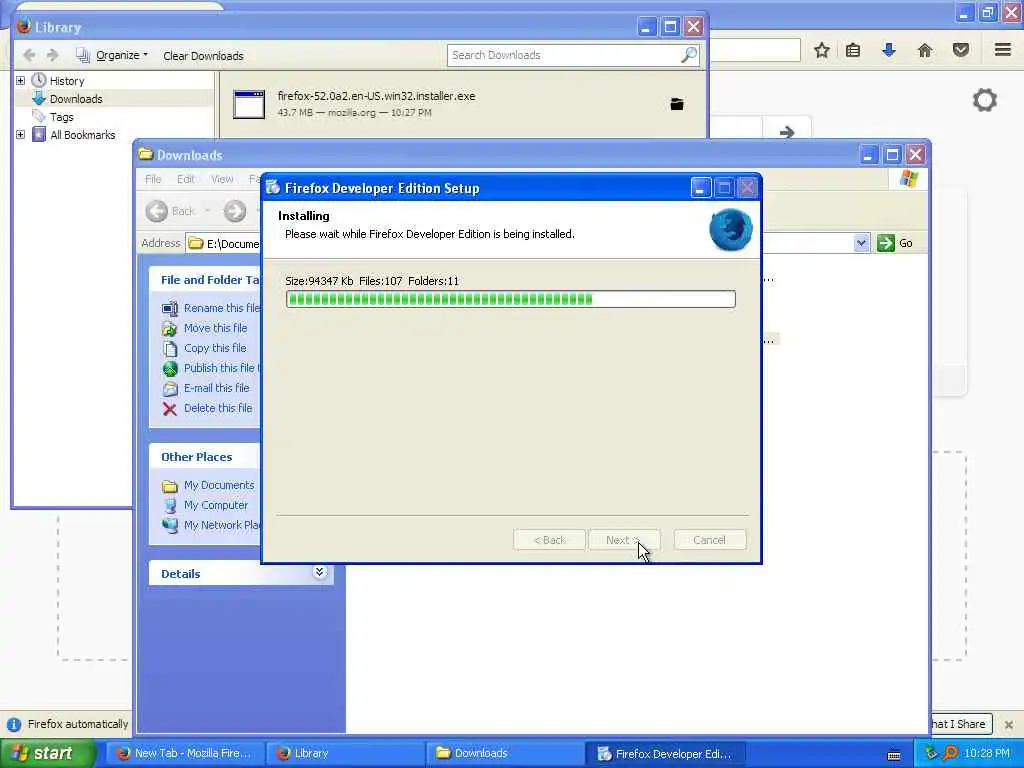The height and width of the screenshot is (768, 1024).
Task: Click the Cancel button in setup dialog
Action: (709, 540)
